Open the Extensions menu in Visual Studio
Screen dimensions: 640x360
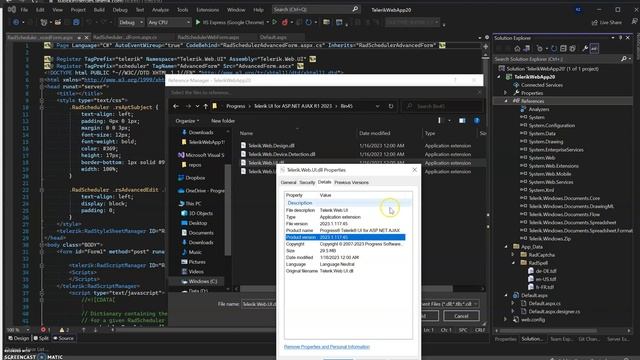point(207,9)
